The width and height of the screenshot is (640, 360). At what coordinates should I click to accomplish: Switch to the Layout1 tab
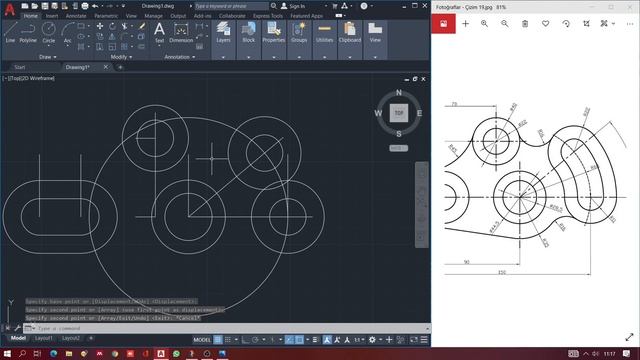(x=43, y=338)
